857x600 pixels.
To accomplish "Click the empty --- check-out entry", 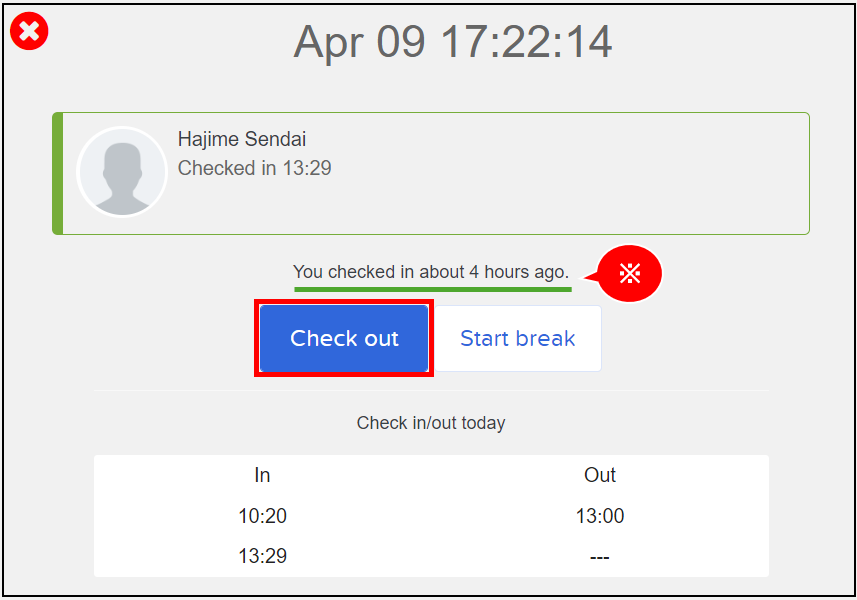I will pyautogui.click(x=600, y=557).
